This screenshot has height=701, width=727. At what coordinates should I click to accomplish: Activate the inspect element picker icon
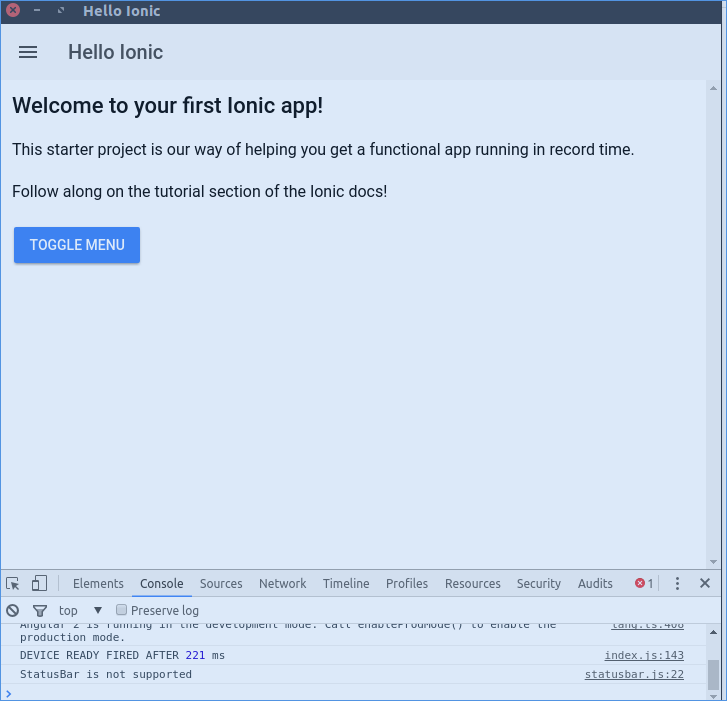(13, 583)
